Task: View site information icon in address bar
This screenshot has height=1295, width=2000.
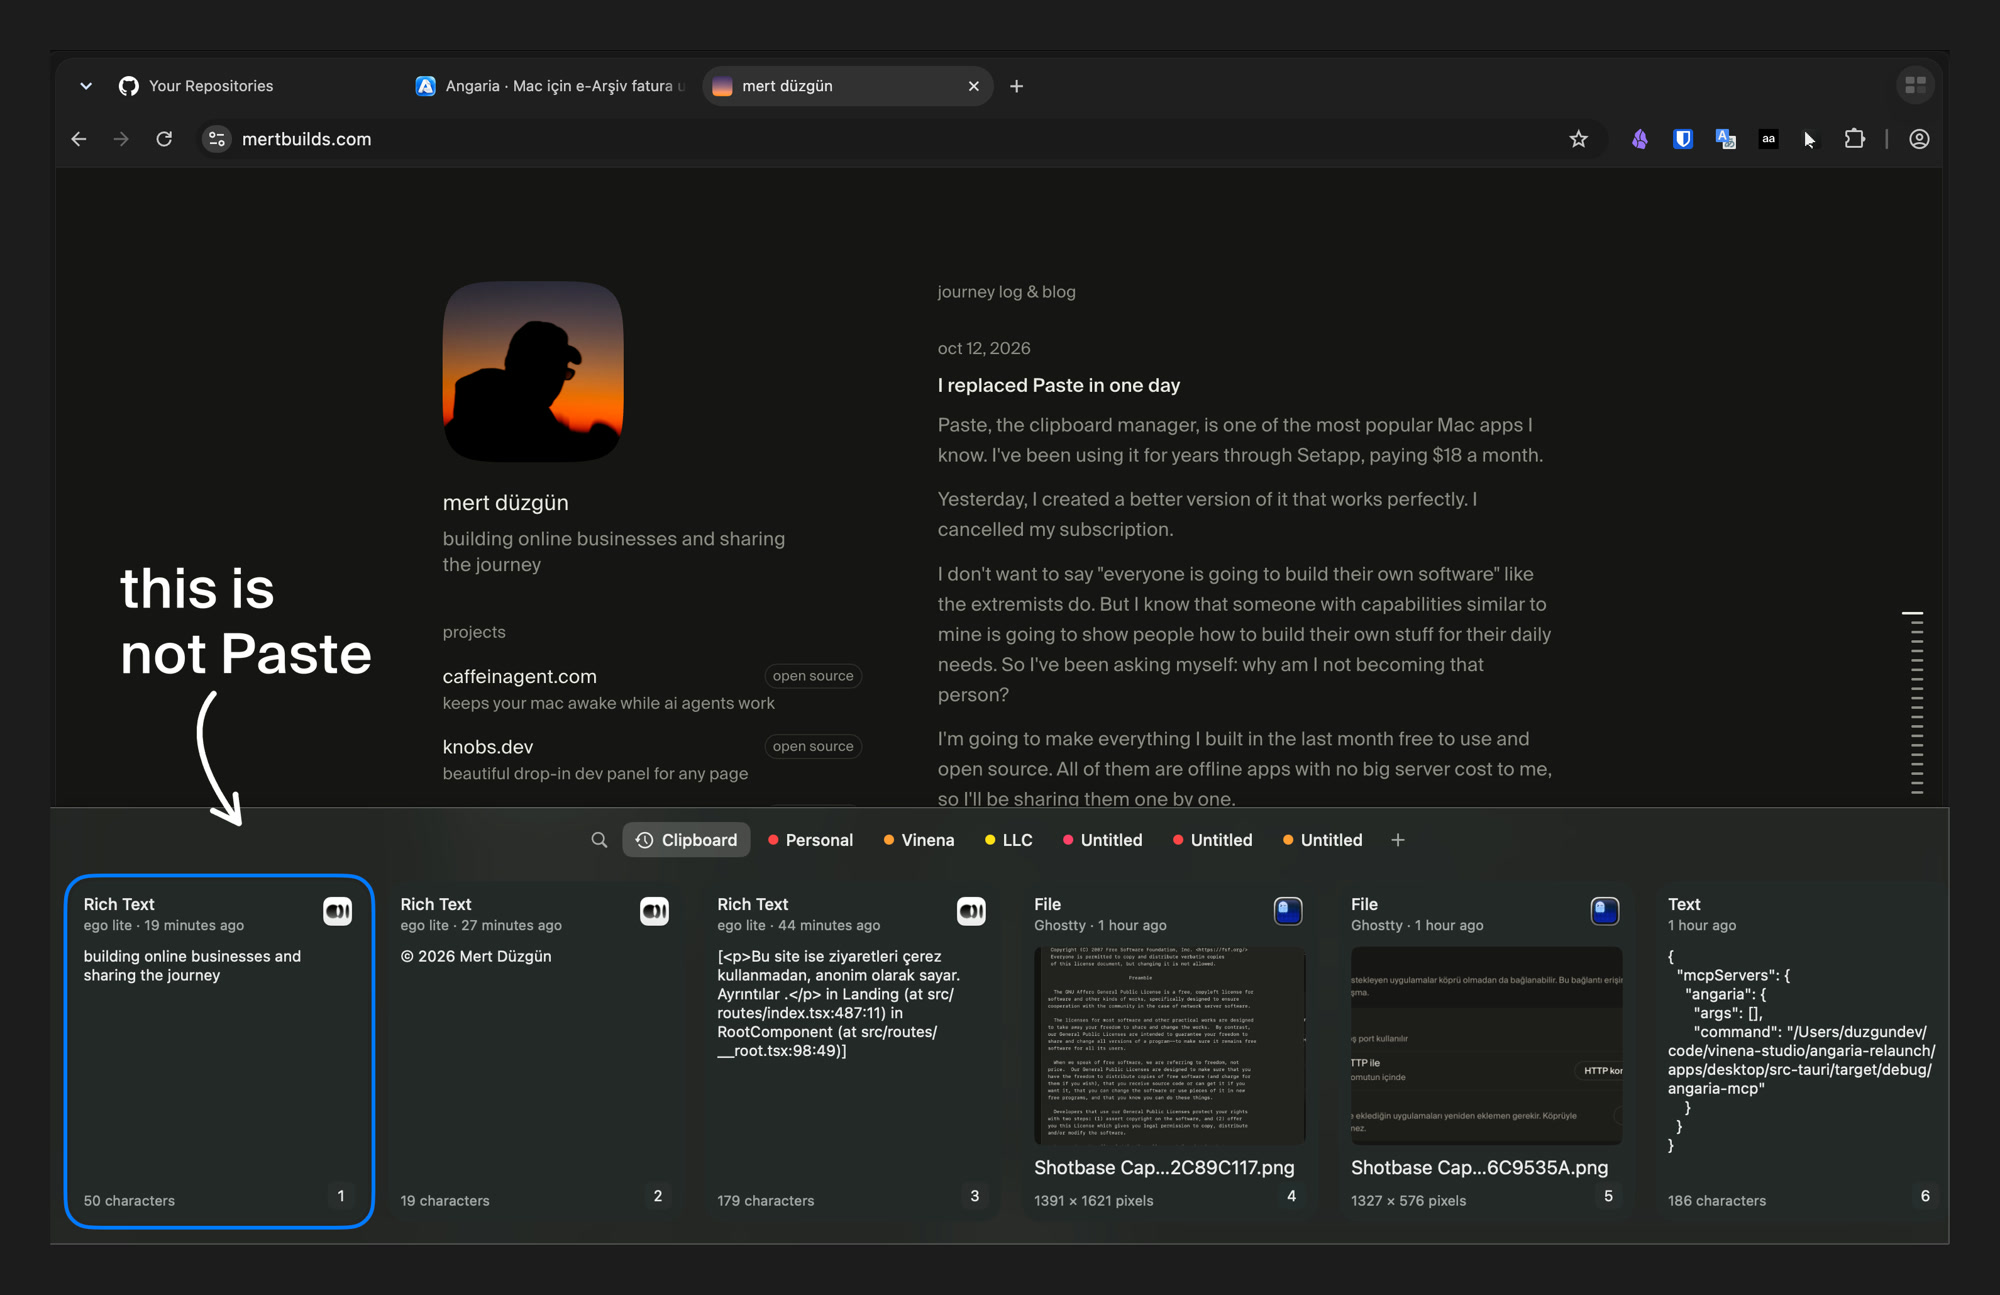Action: point(217,139)
